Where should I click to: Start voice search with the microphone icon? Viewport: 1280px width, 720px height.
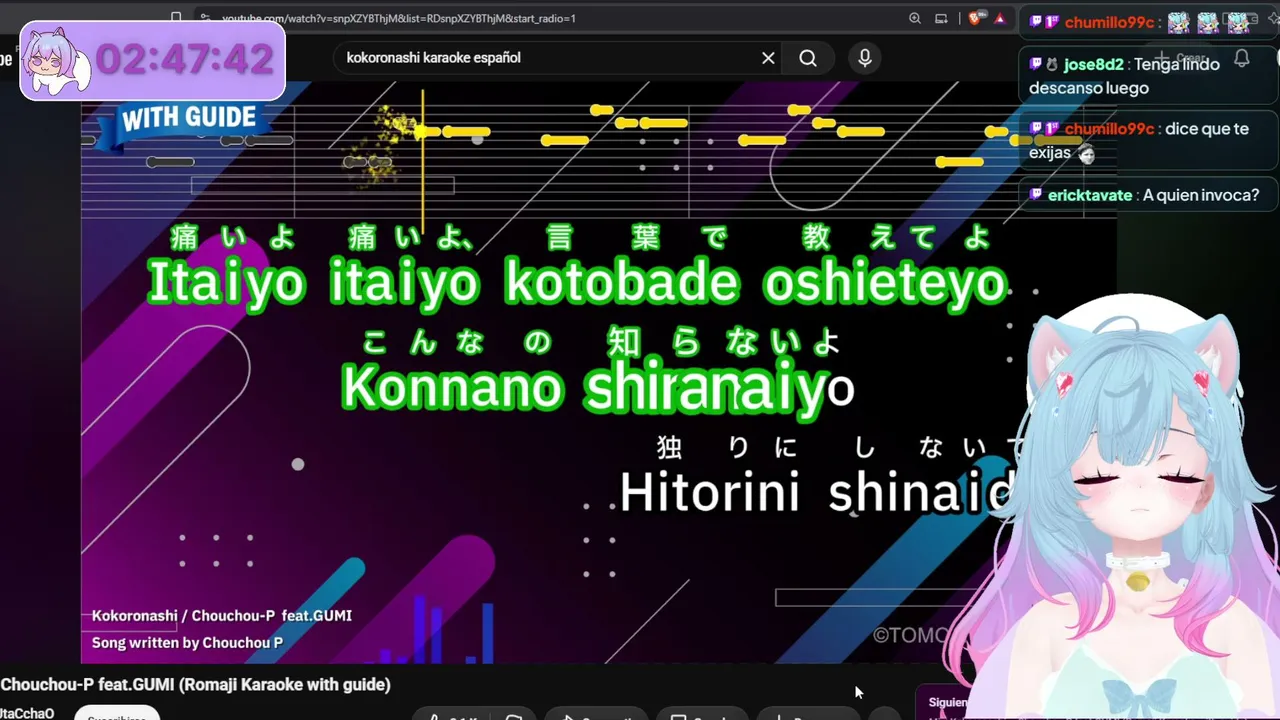865,58
